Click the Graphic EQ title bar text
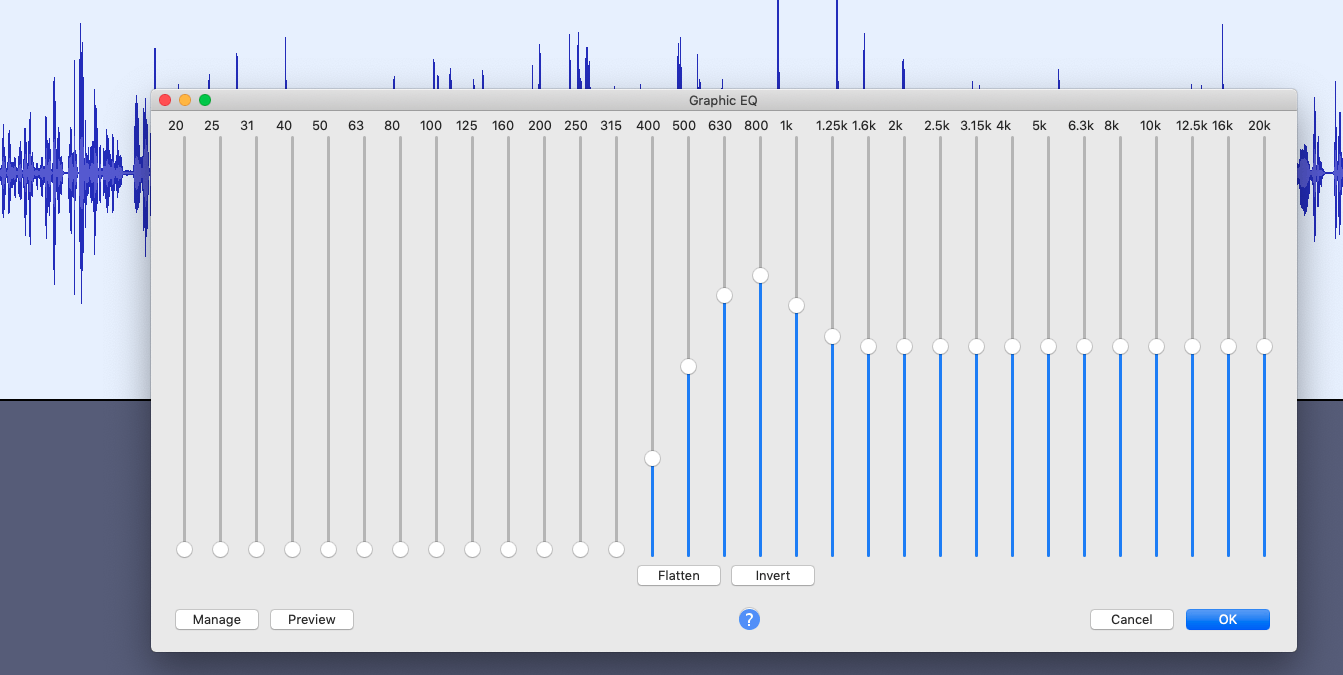The image size is (1343, 675). click(723, 101)
